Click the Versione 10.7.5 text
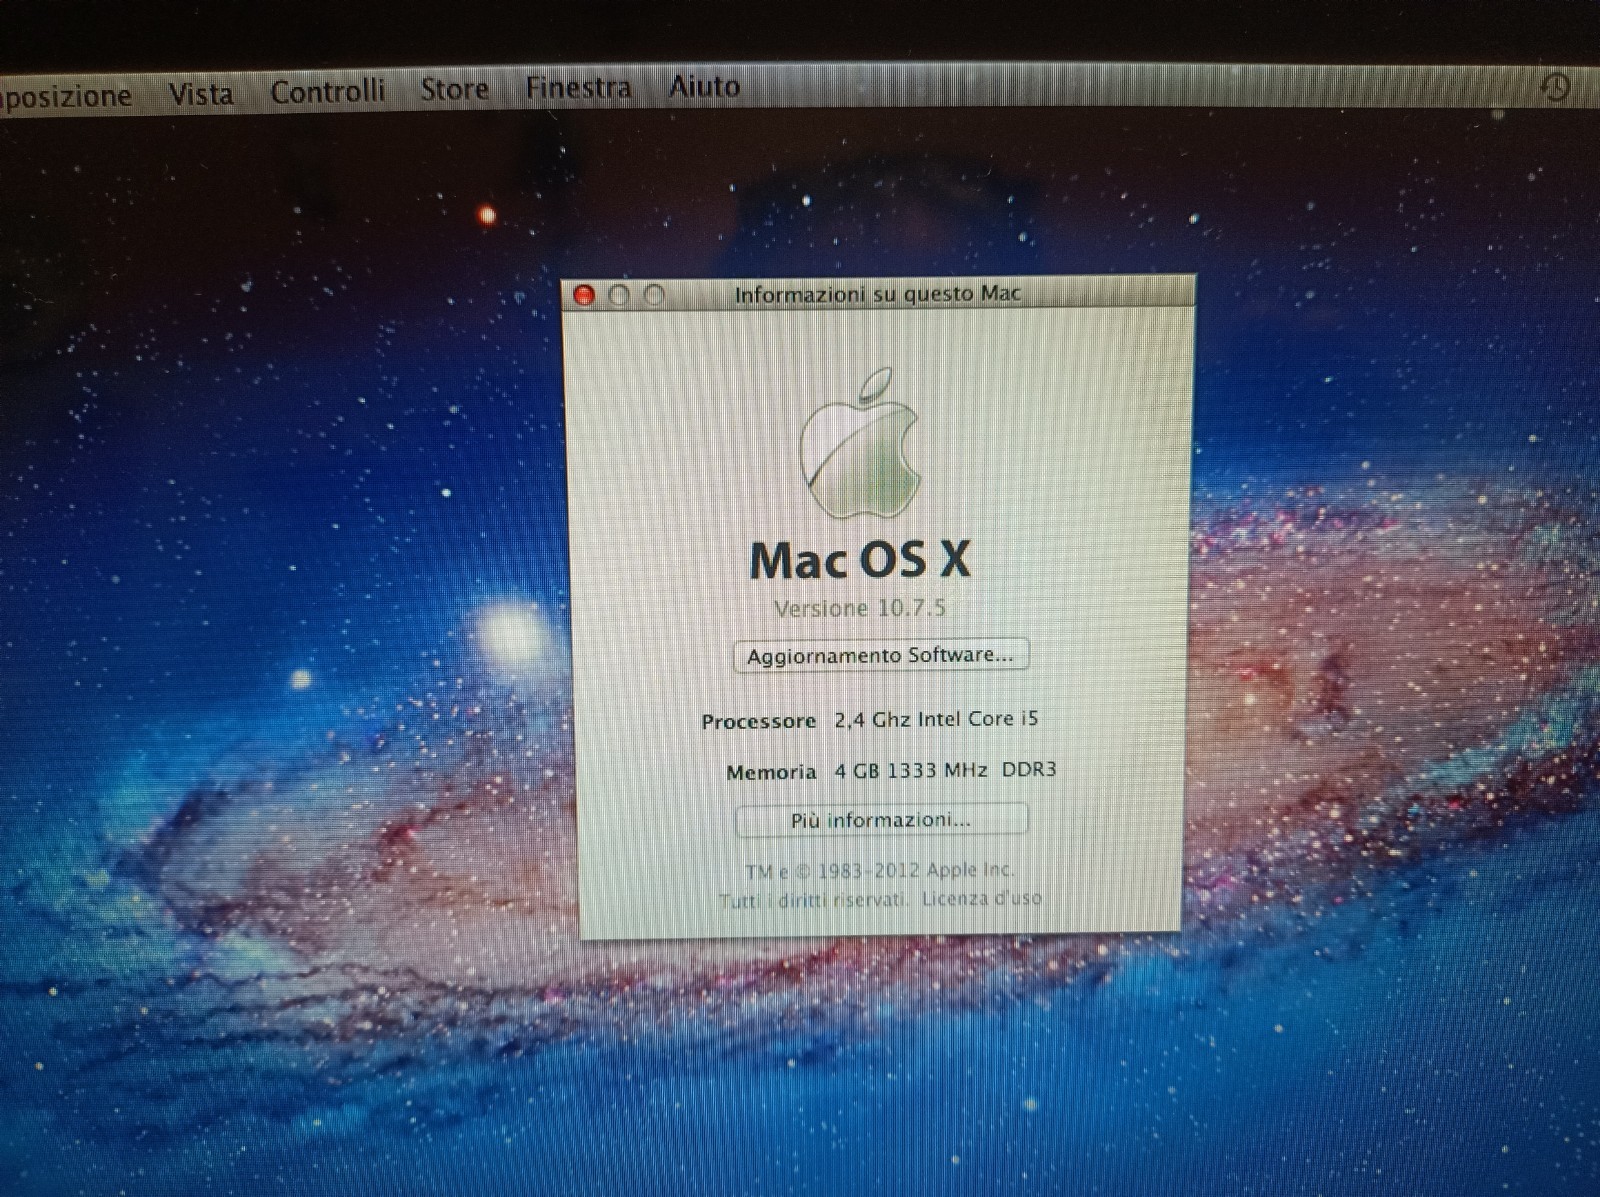Viewport: 1600px width, 1197px height. (x=860, y=608)
